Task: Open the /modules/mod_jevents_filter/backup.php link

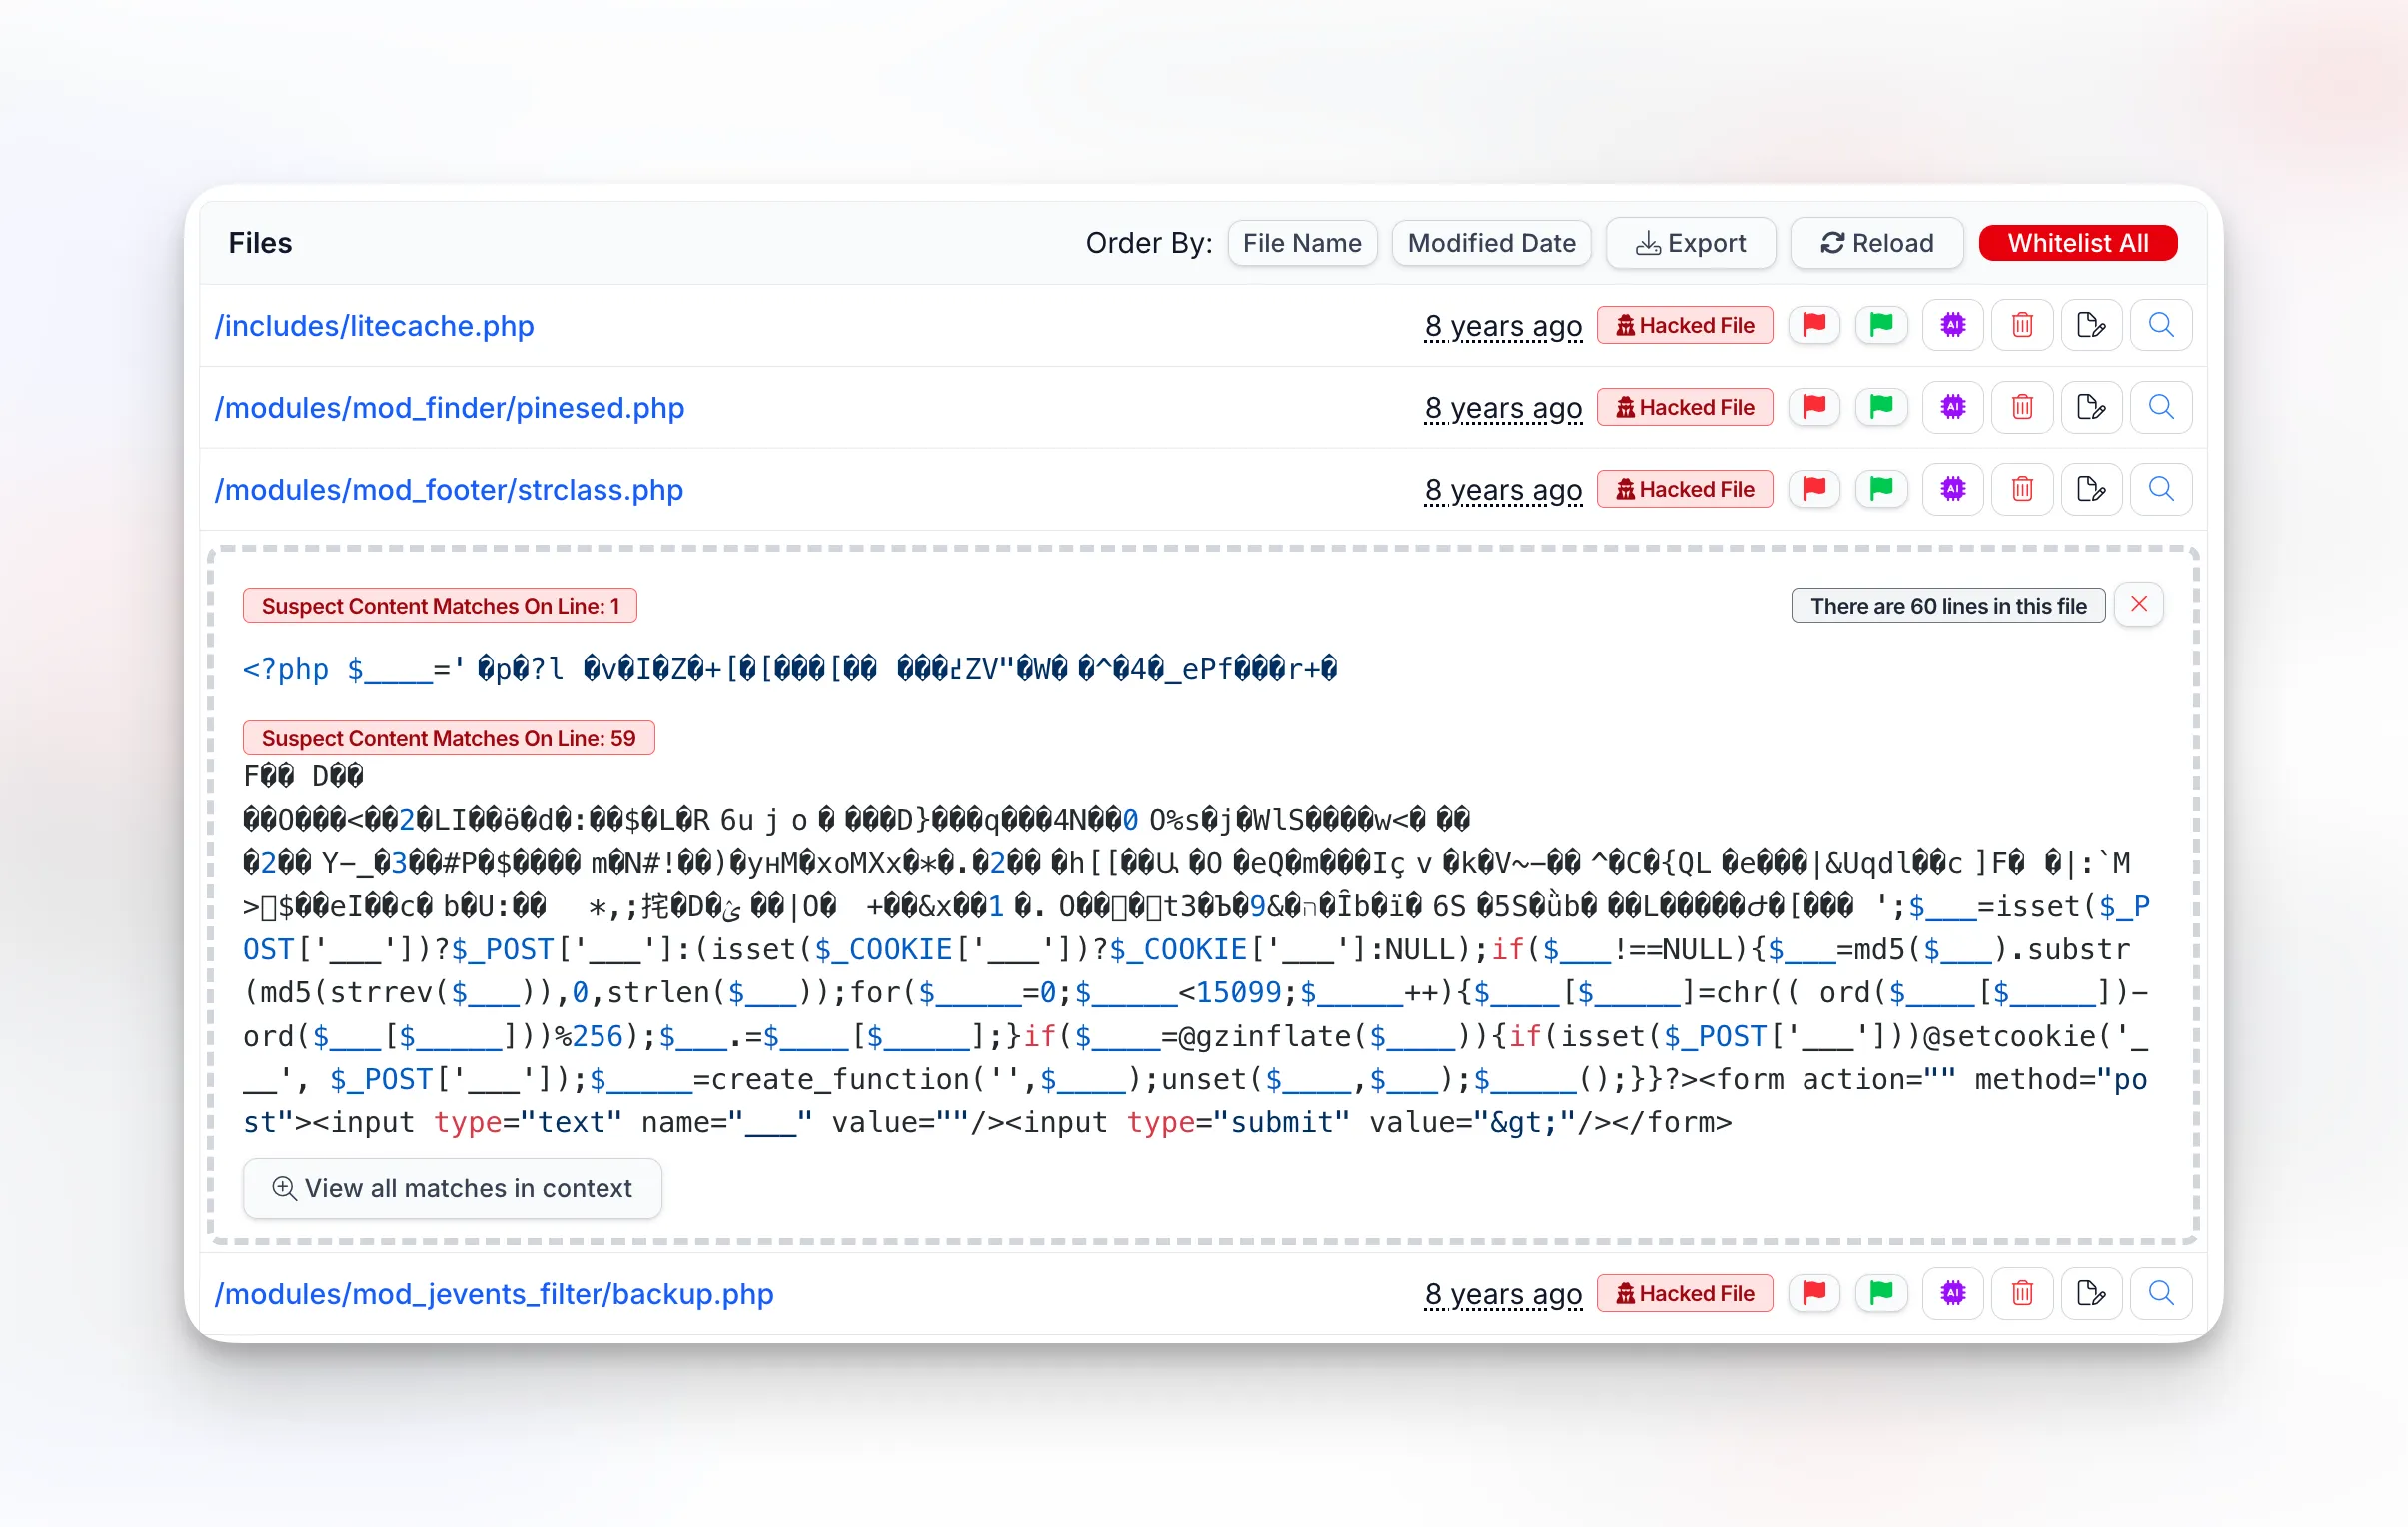Action: coord(493,1294)
